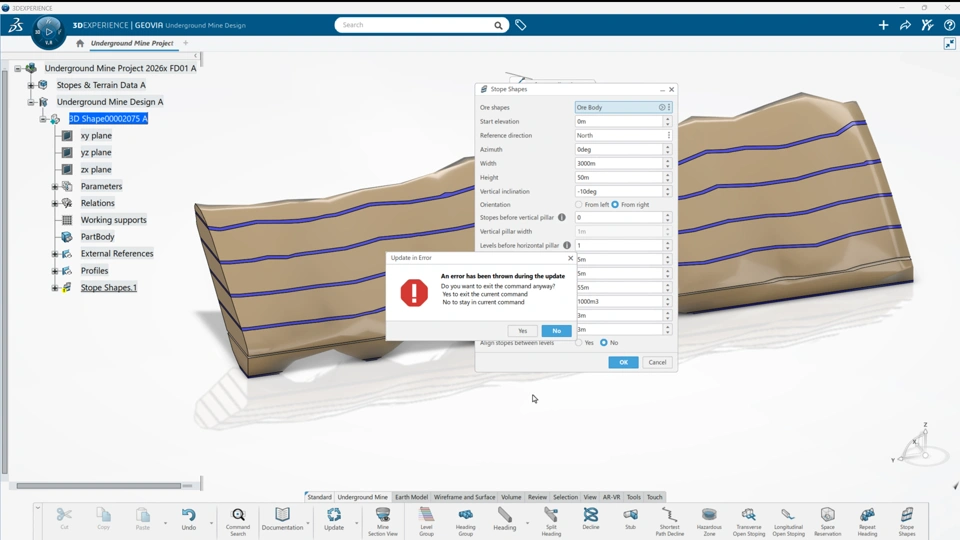Click the 3DEXPERIENCE compass icon
The image size is (960, 540).
pos(48,32)
